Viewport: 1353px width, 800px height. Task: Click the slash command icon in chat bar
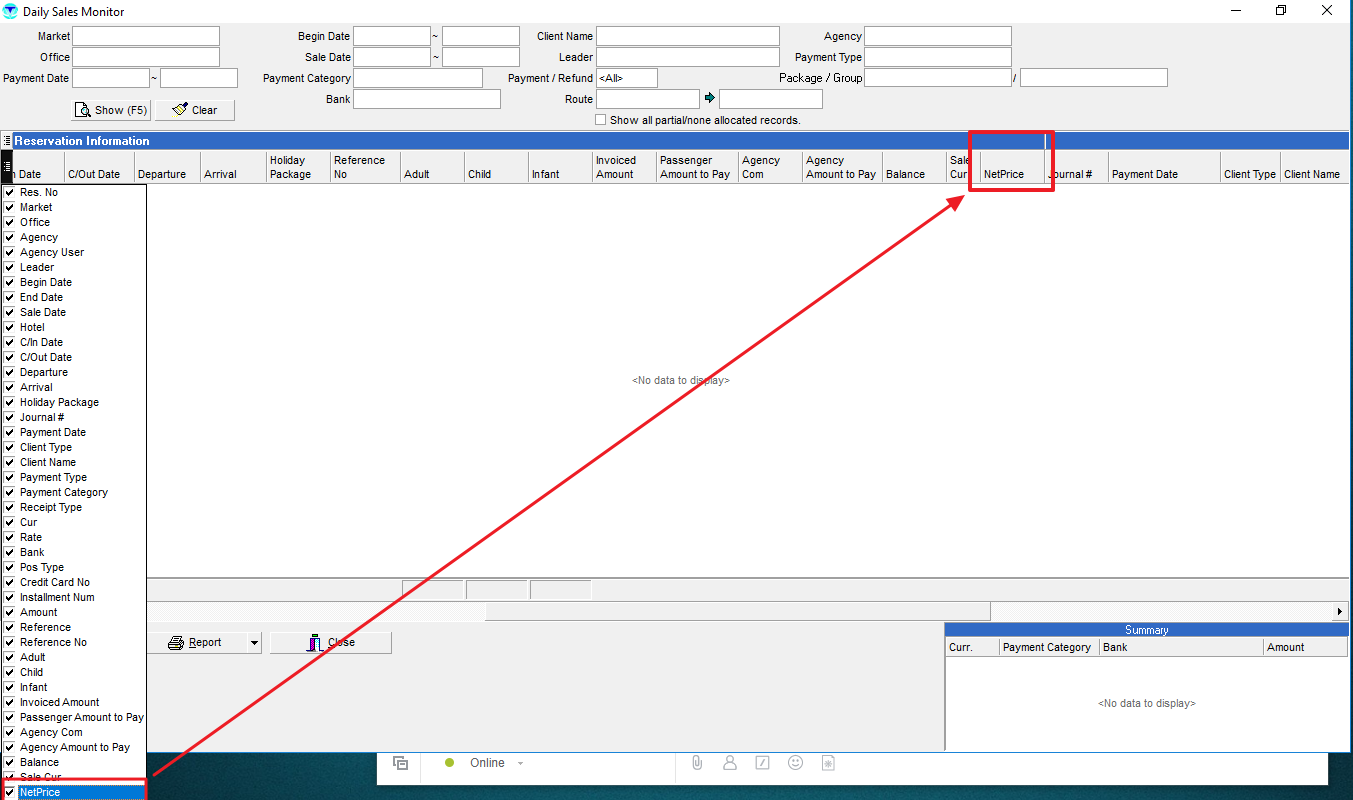tap(762, 762)
